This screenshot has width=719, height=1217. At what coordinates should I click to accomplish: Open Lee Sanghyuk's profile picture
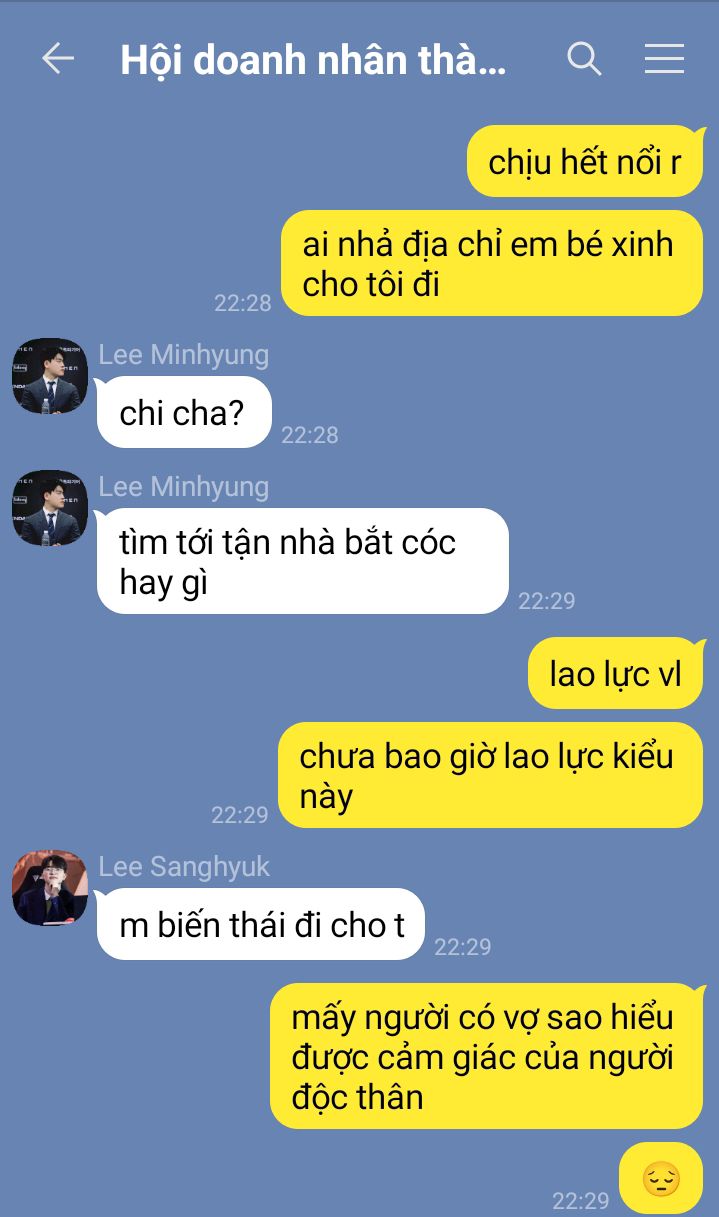pyautogui.click(x=50, y=888)
